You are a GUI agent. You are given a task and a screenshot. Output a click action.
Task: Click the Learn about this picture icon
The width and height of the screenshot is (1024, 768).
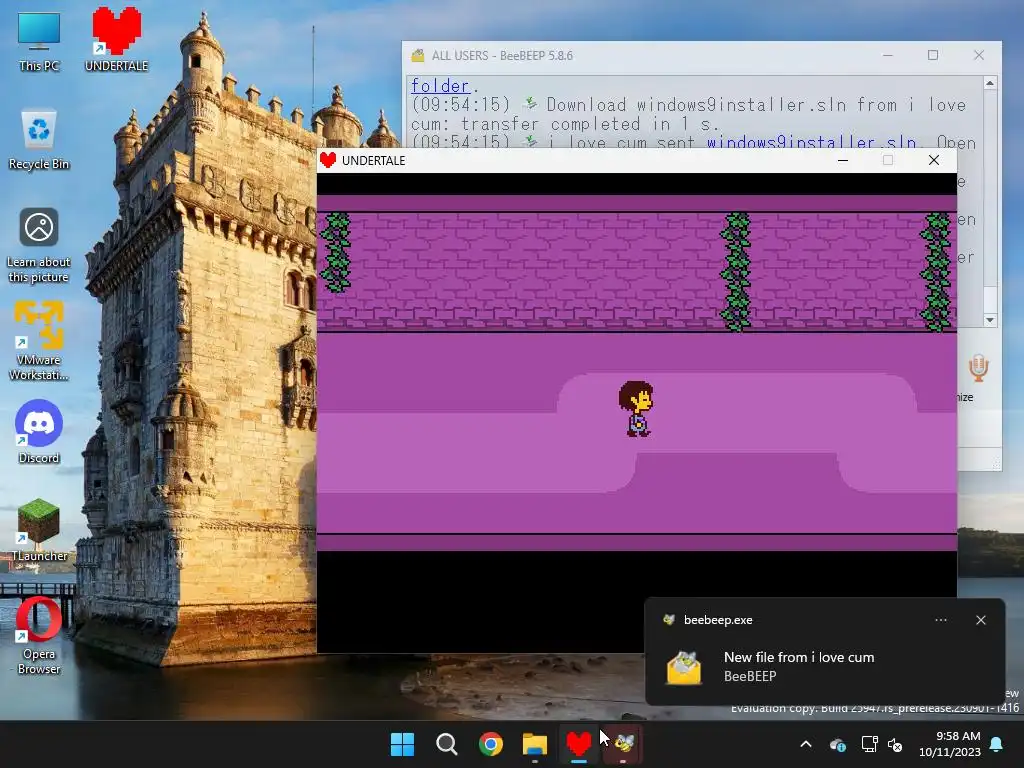tap(39, 246)
